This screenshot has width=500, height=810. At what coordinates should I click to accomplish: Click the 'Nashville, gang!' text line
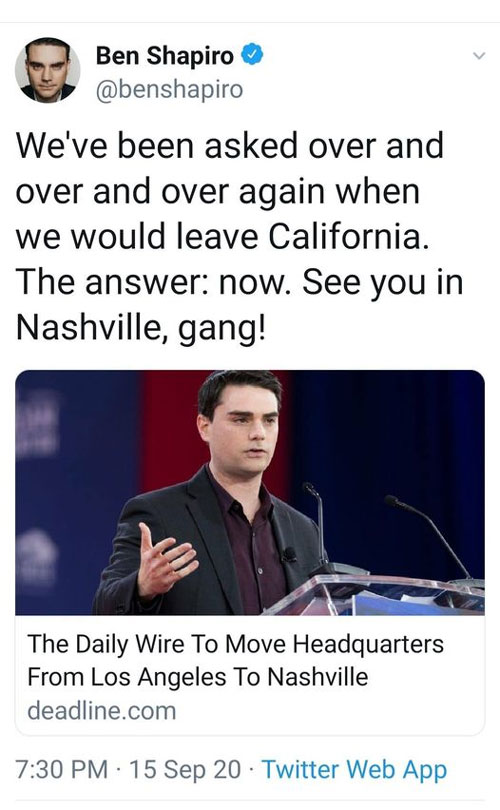[x=140, y=328]
